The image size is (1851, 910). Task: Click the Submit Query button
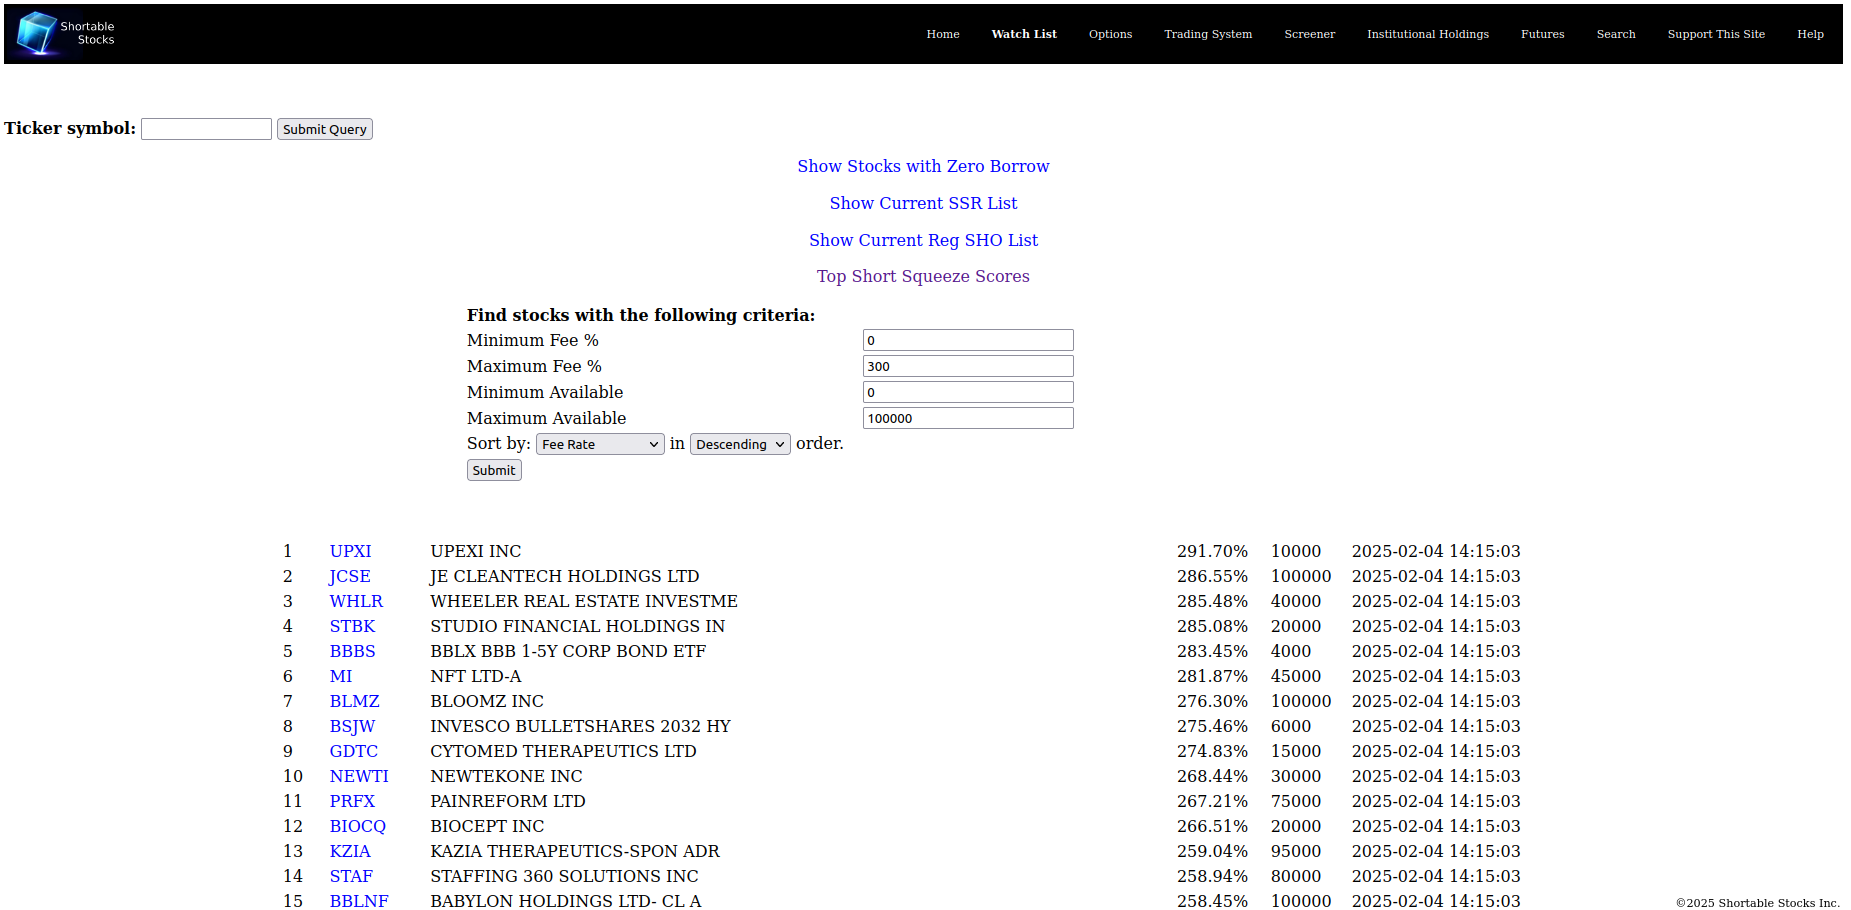point(324,129)
